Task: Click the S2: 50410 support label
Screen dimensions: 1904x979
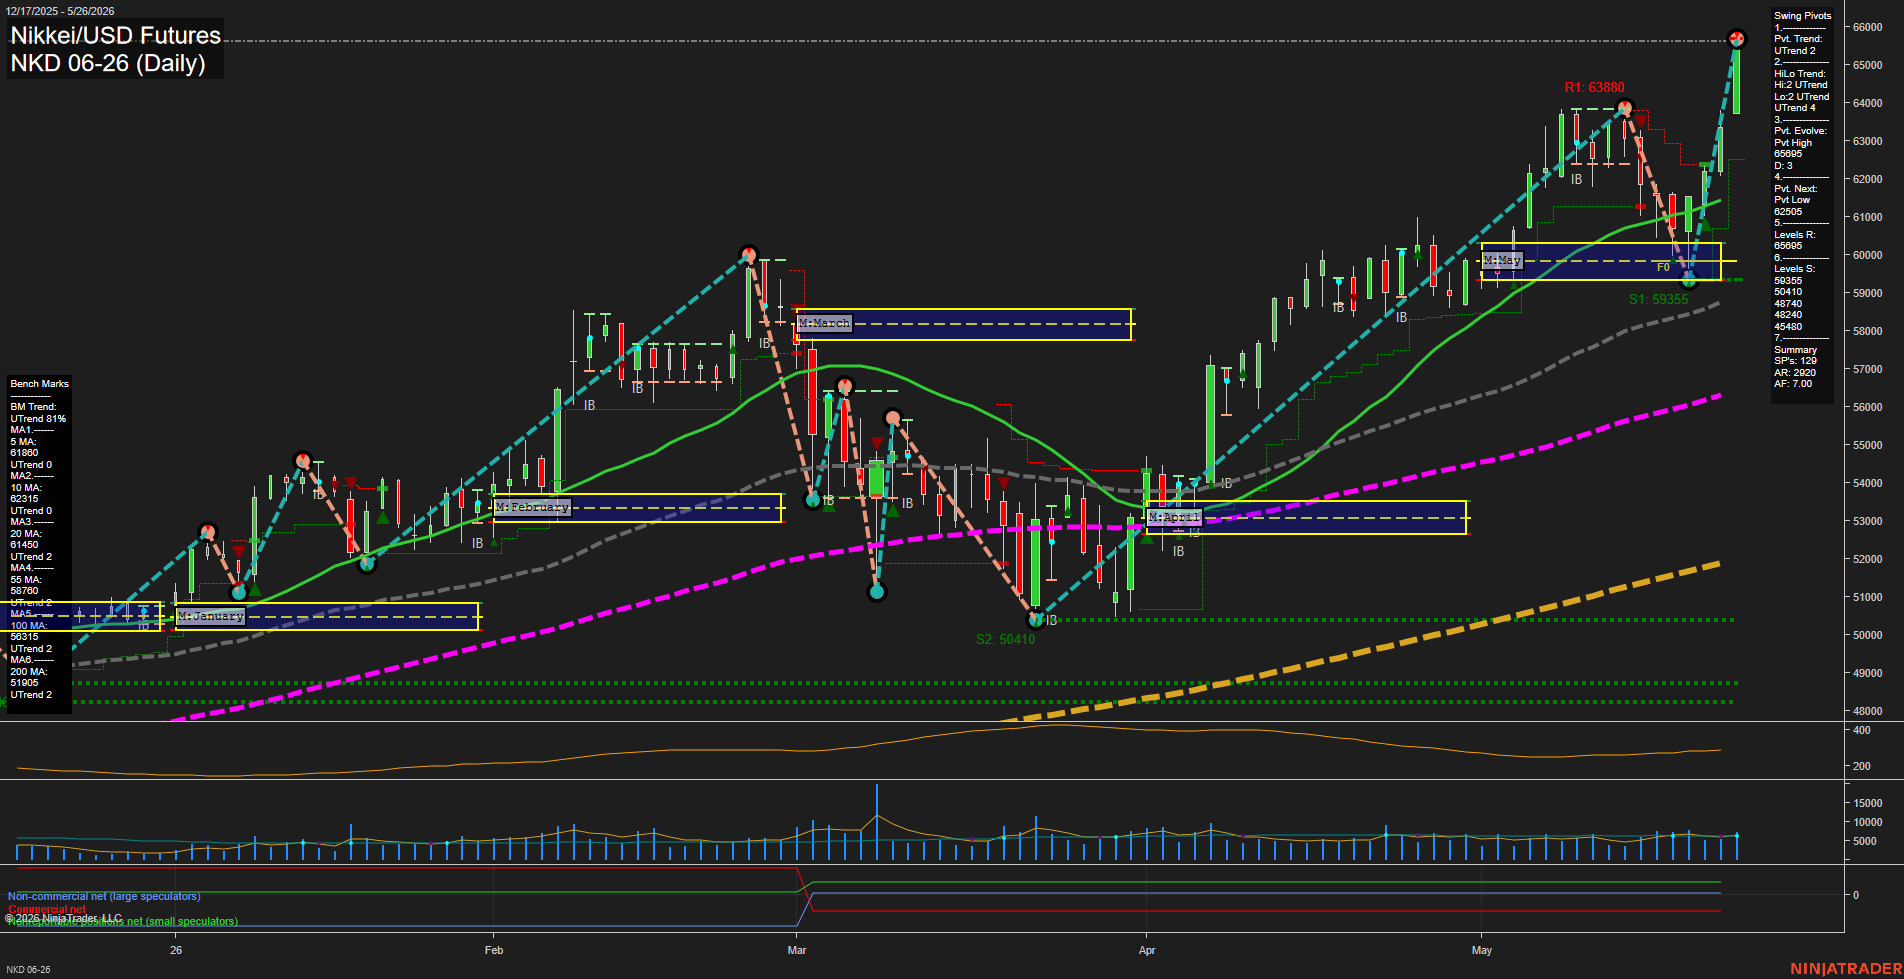Action: coord(1005,639)
